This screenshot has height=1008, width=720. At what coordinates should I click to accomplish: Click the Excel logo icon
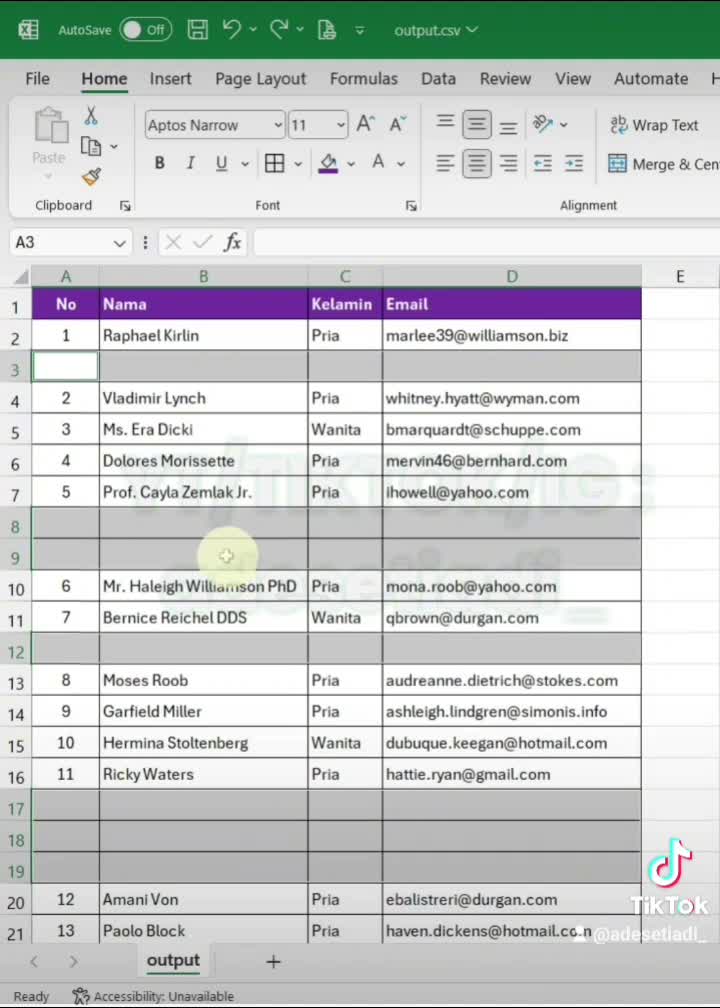point(28,30)
